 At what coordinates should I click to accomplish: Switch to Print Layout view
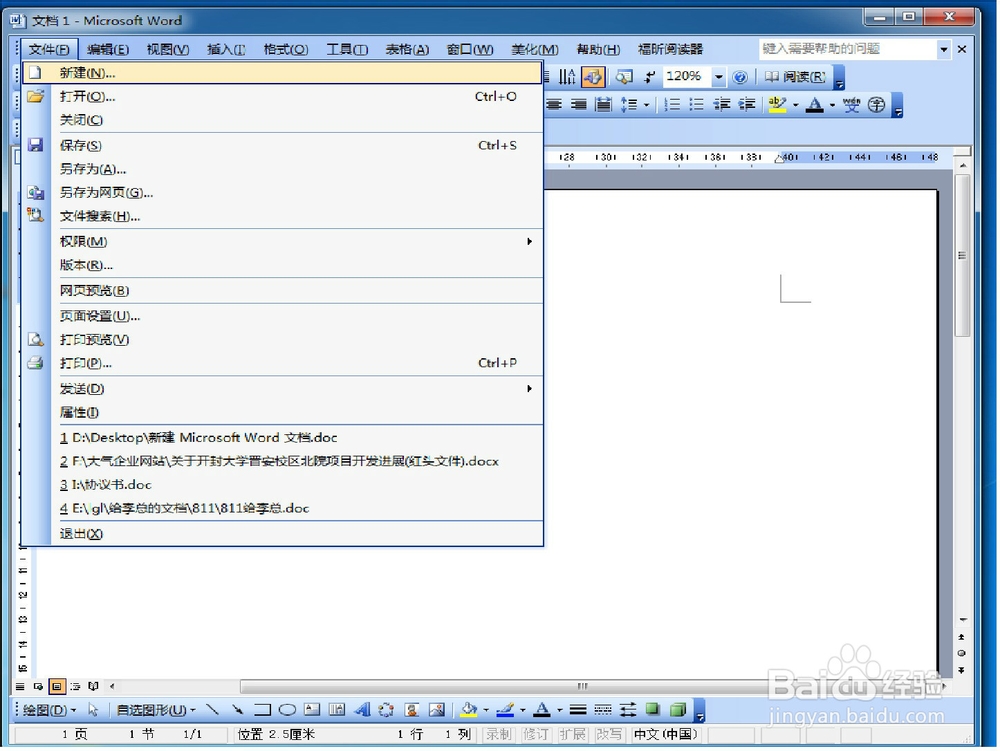[57, 686]
